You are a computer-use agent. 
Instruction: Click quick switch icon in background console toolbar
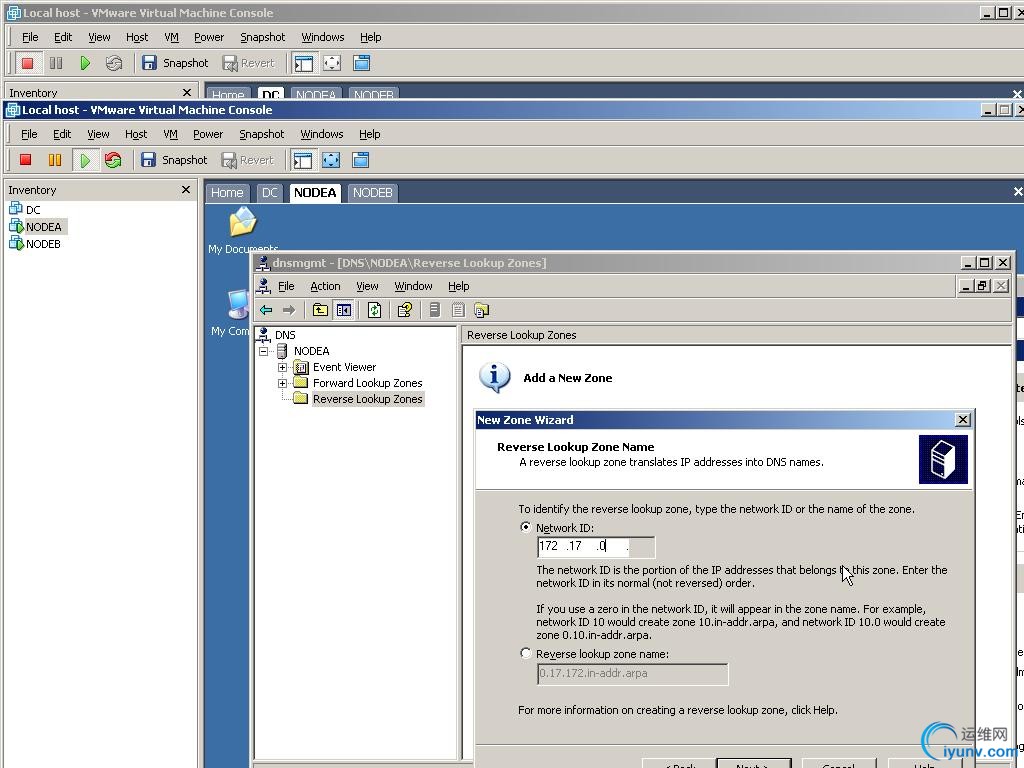point(362,63)
